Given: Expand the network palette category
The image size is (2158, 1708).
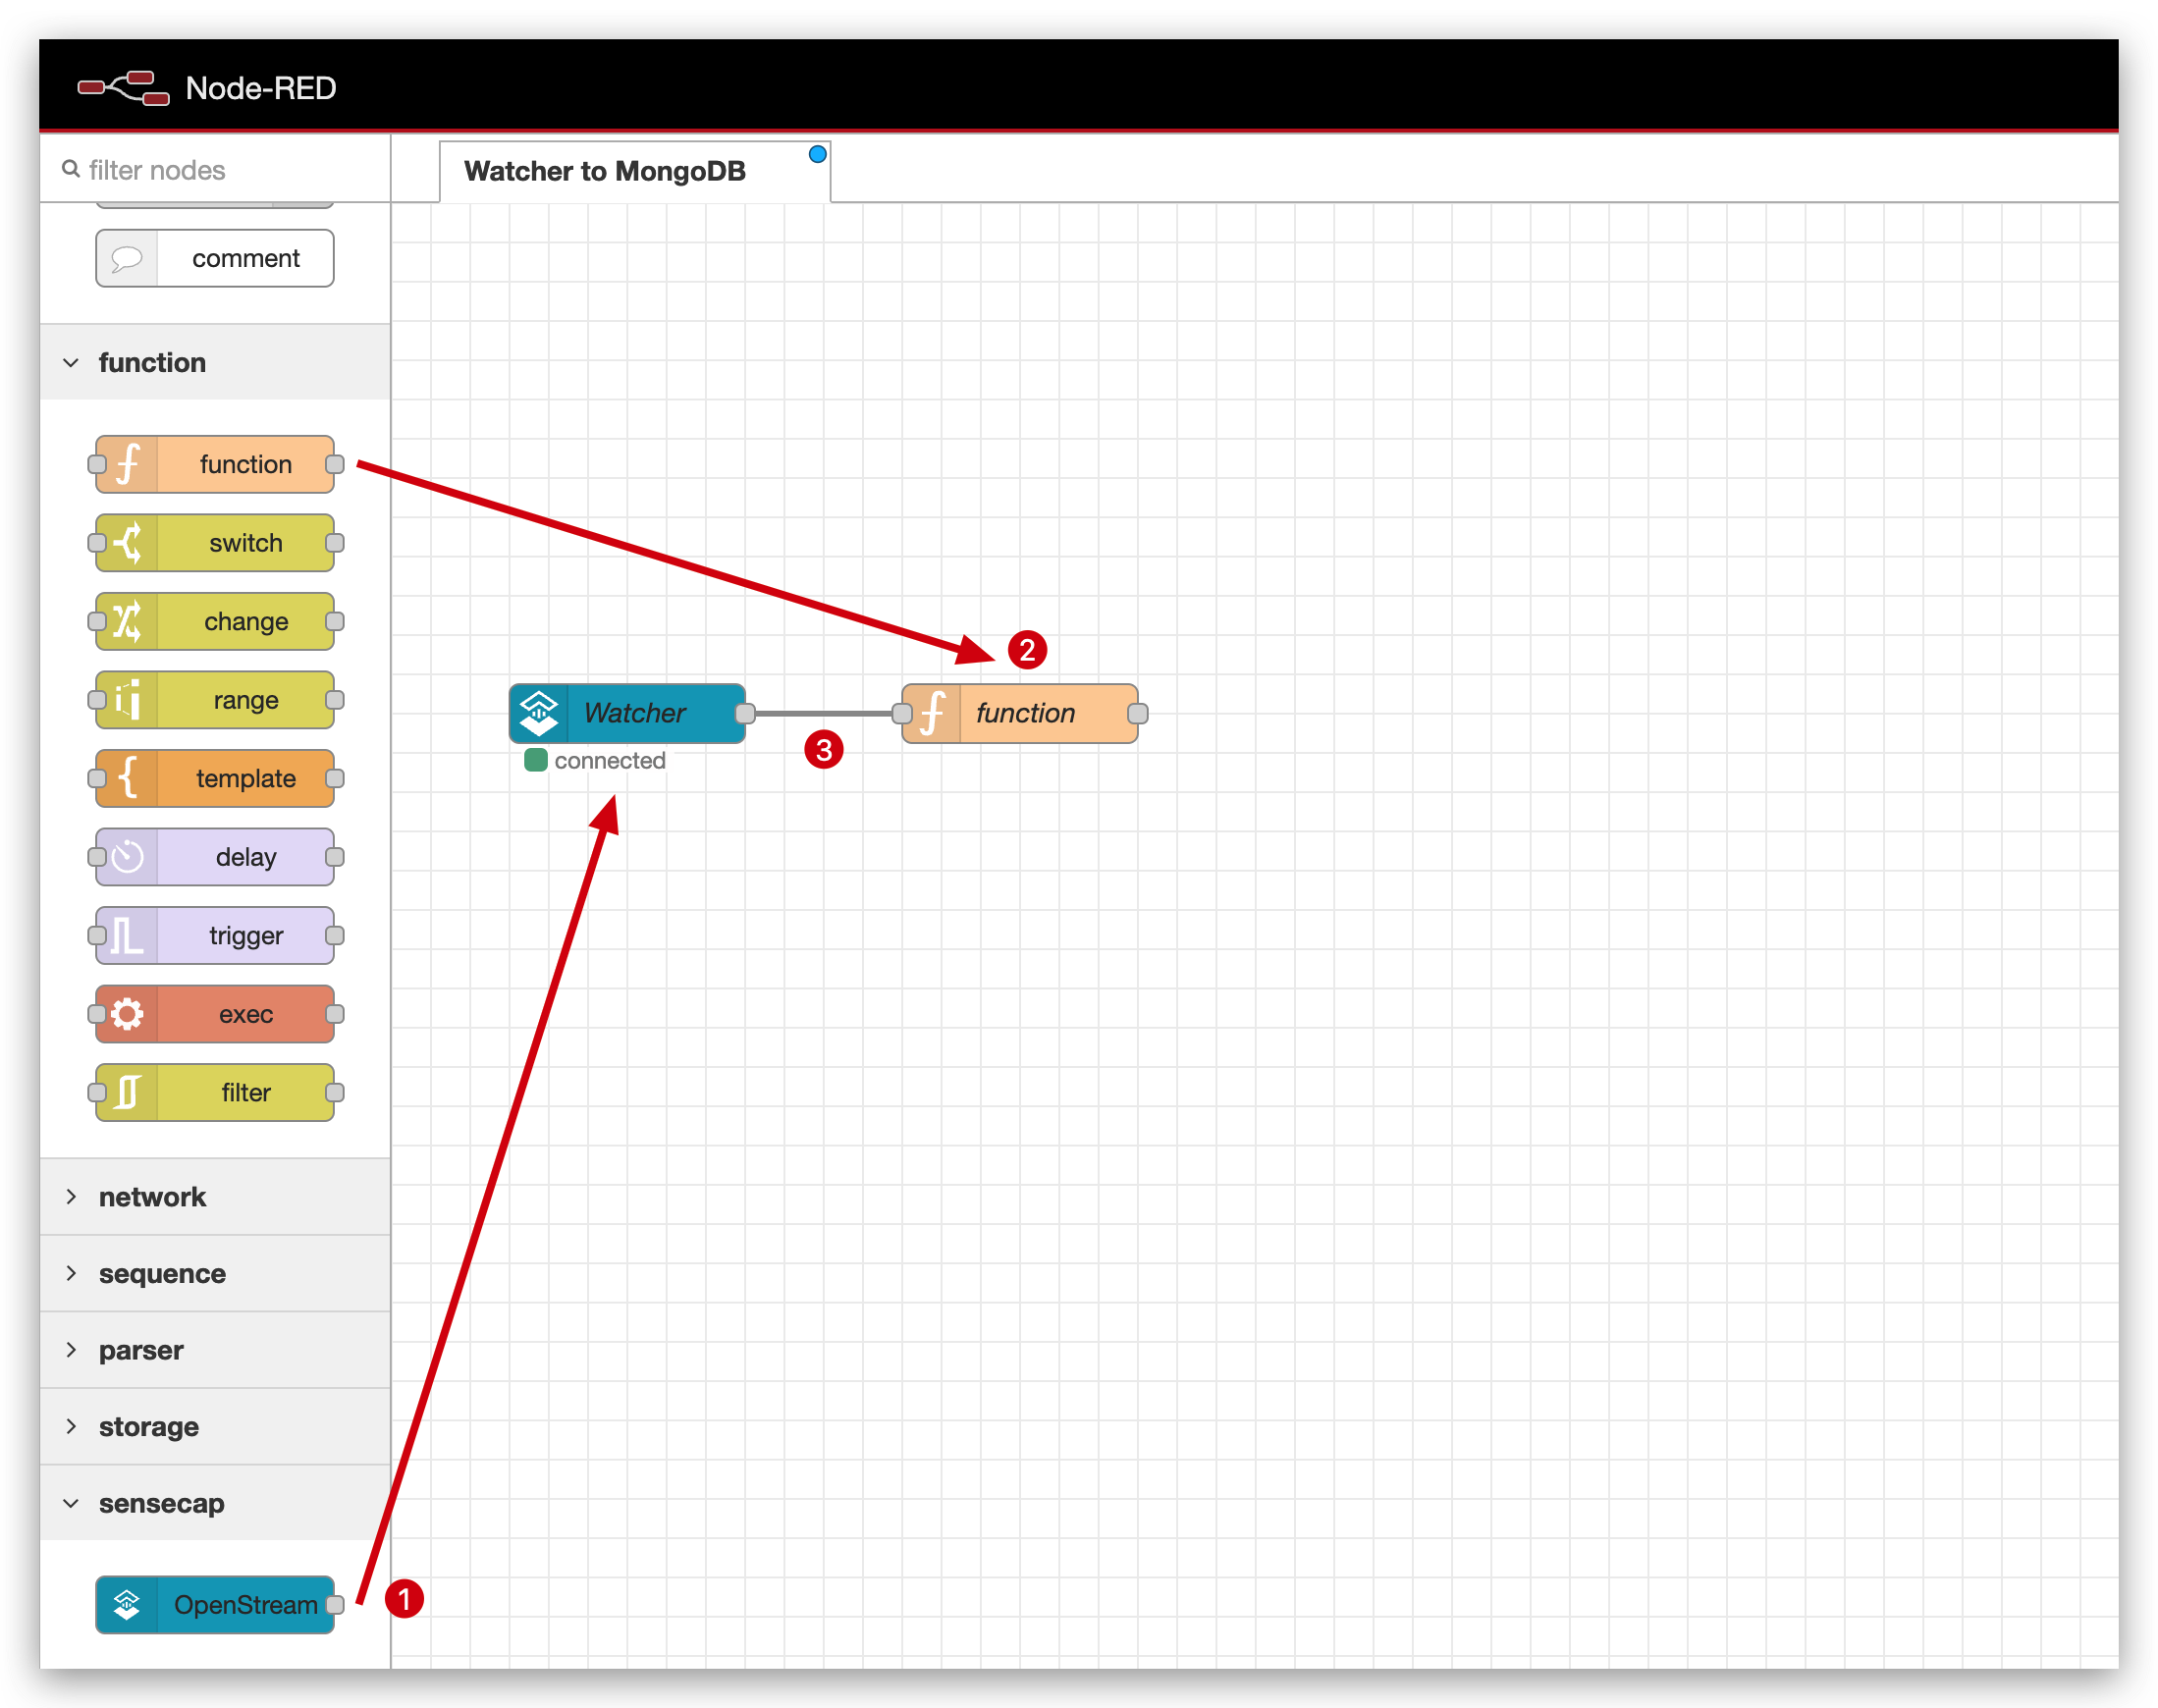Looking at the screenshot, I should [x=215, y=1197].
